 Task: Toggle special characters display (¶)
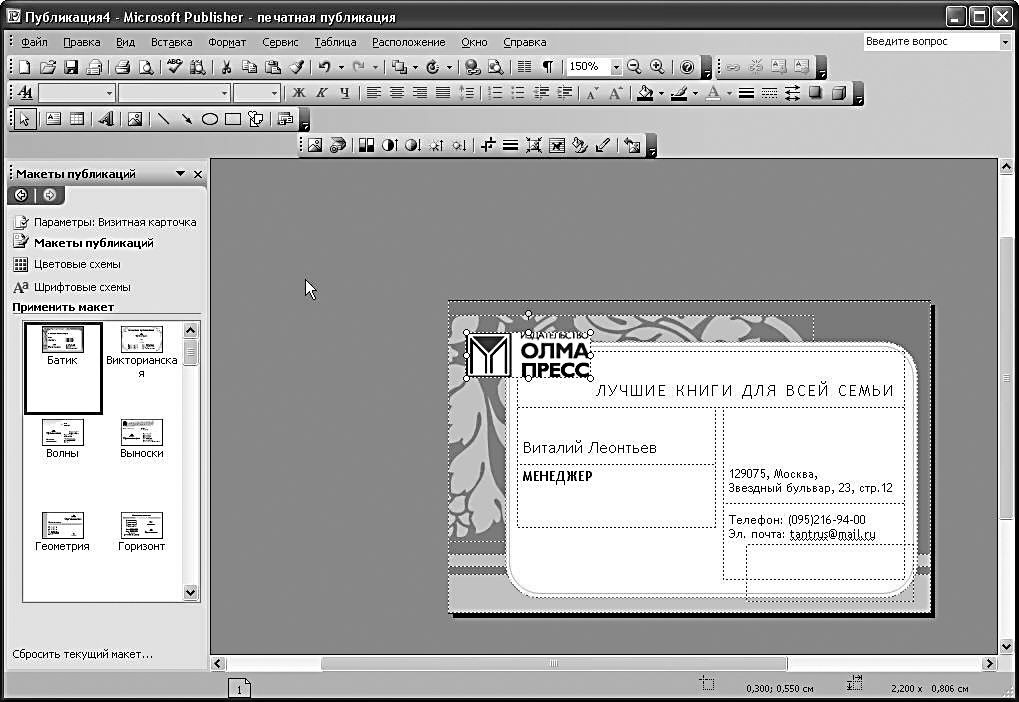(x=547, y=67)
